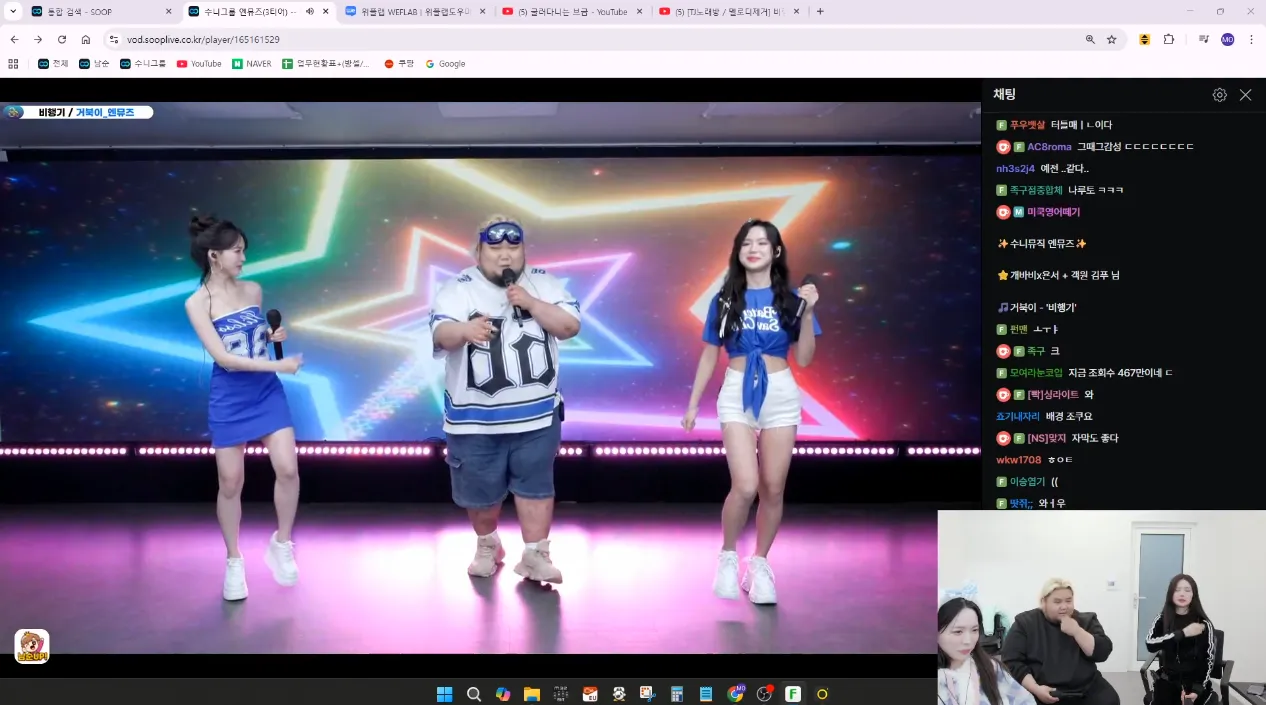Mute the audio on the playing tab
The width and height of the screenshot is (1266, 705).
tap(309, 12)
